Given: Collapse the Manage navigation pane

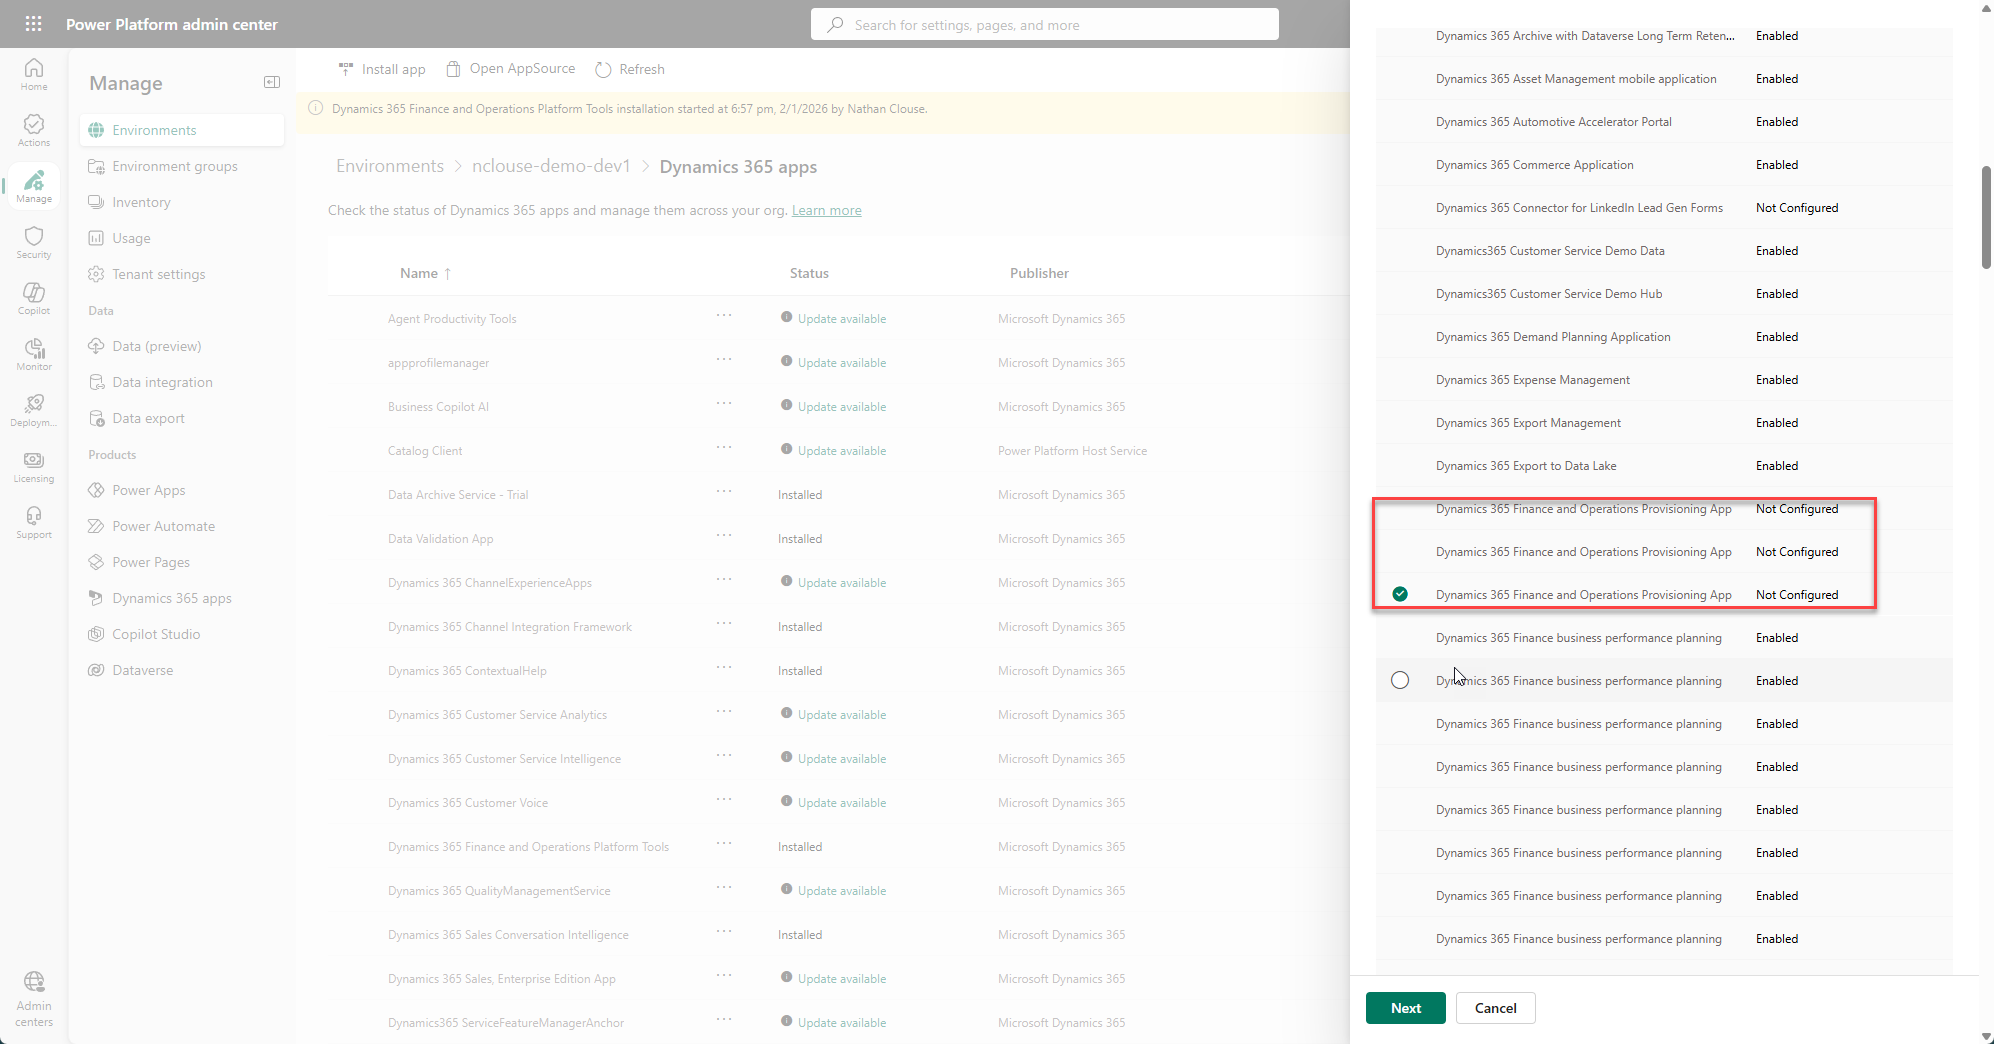Looking at the screenshot, I should 271,82.
